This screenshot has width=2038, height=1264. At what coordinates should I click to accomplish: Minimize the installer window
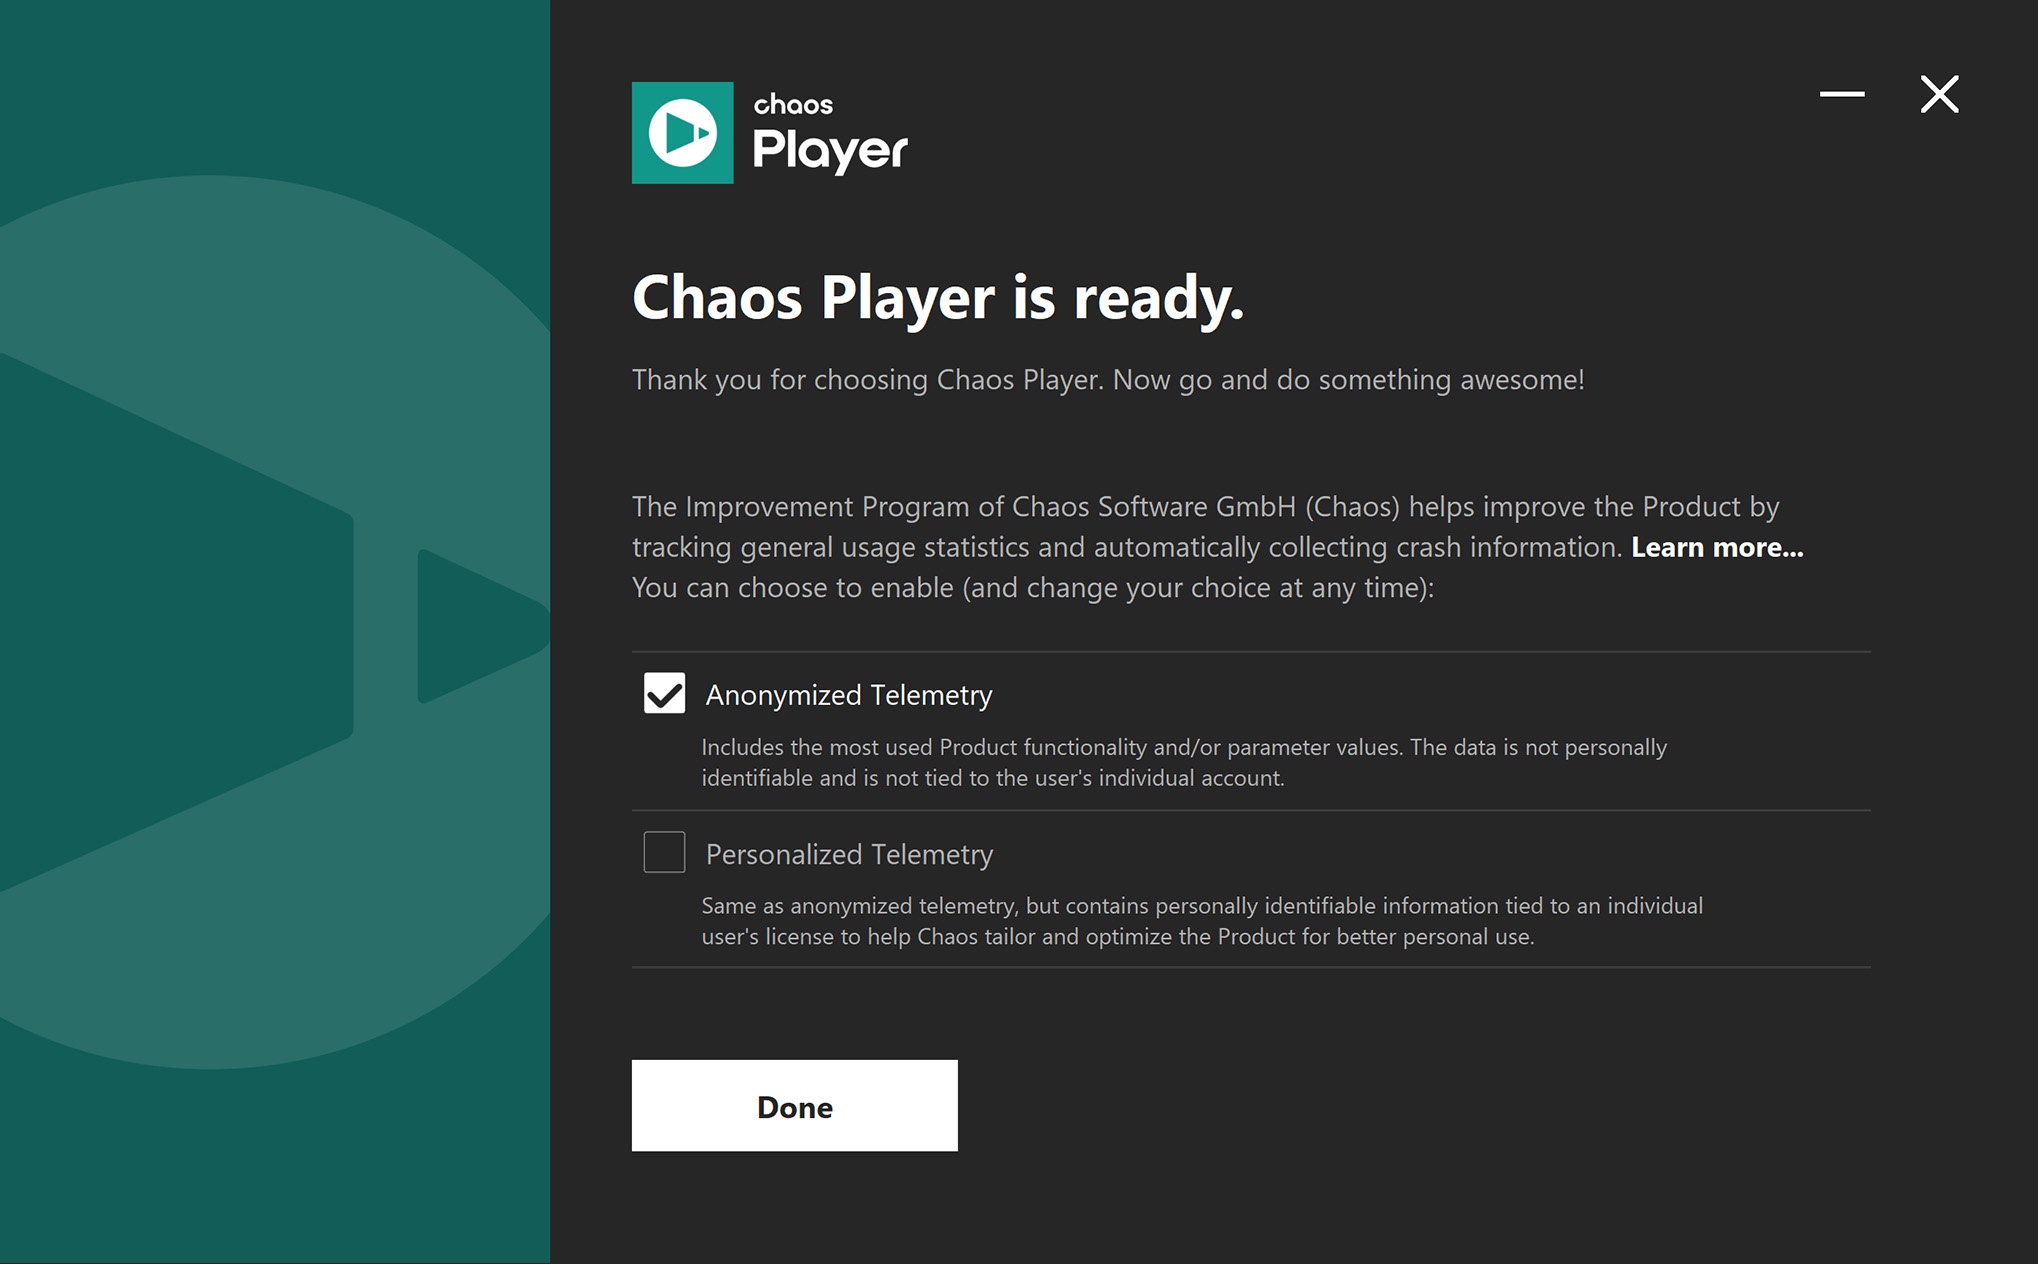(x=1842, y=94)
